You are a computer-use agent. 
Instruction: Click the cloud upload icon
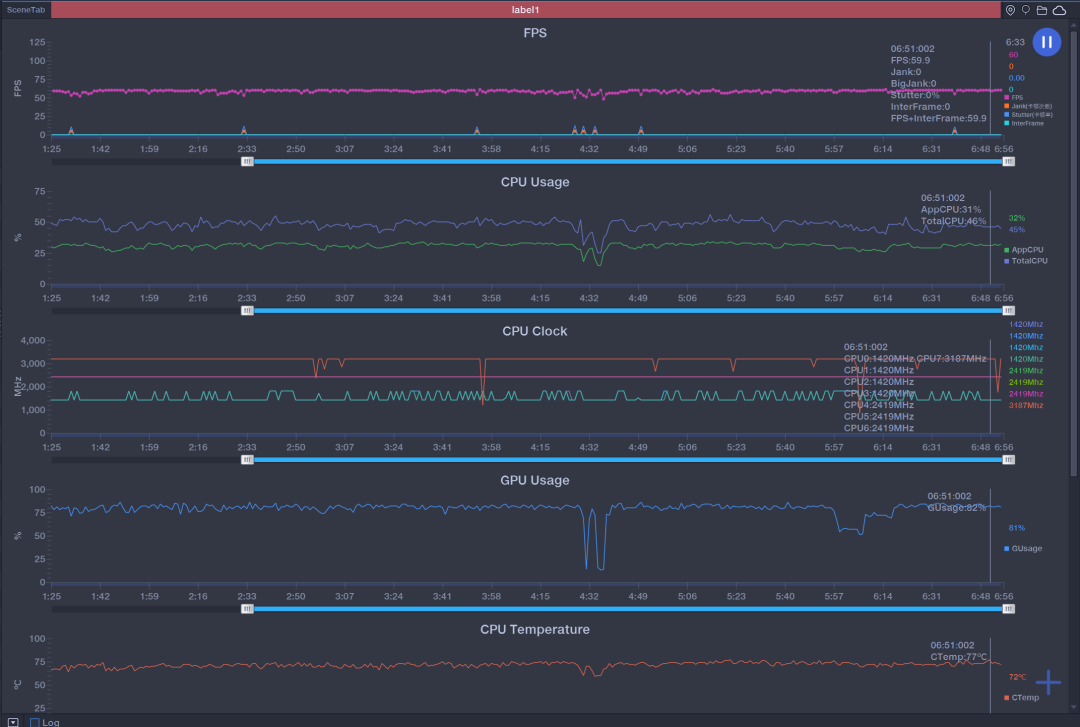coord(1059,10)
